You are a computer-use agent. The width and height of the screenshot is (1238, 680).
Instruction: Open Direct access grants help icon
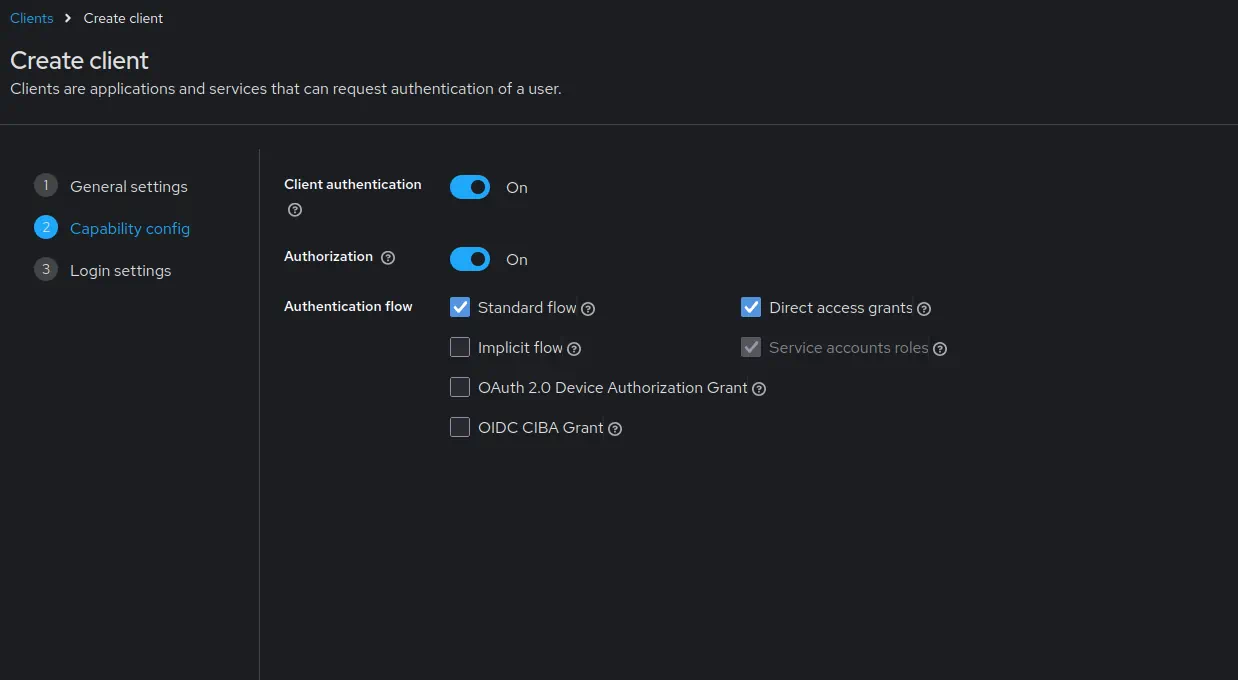point(924,309)
